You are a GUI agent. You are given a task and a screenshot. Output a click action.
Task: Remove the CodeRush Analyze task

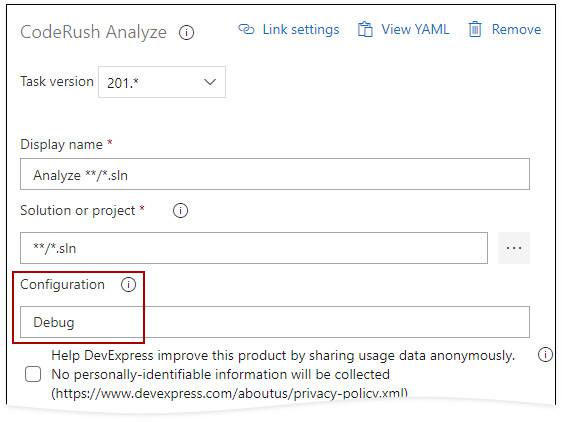pos(516,29)
